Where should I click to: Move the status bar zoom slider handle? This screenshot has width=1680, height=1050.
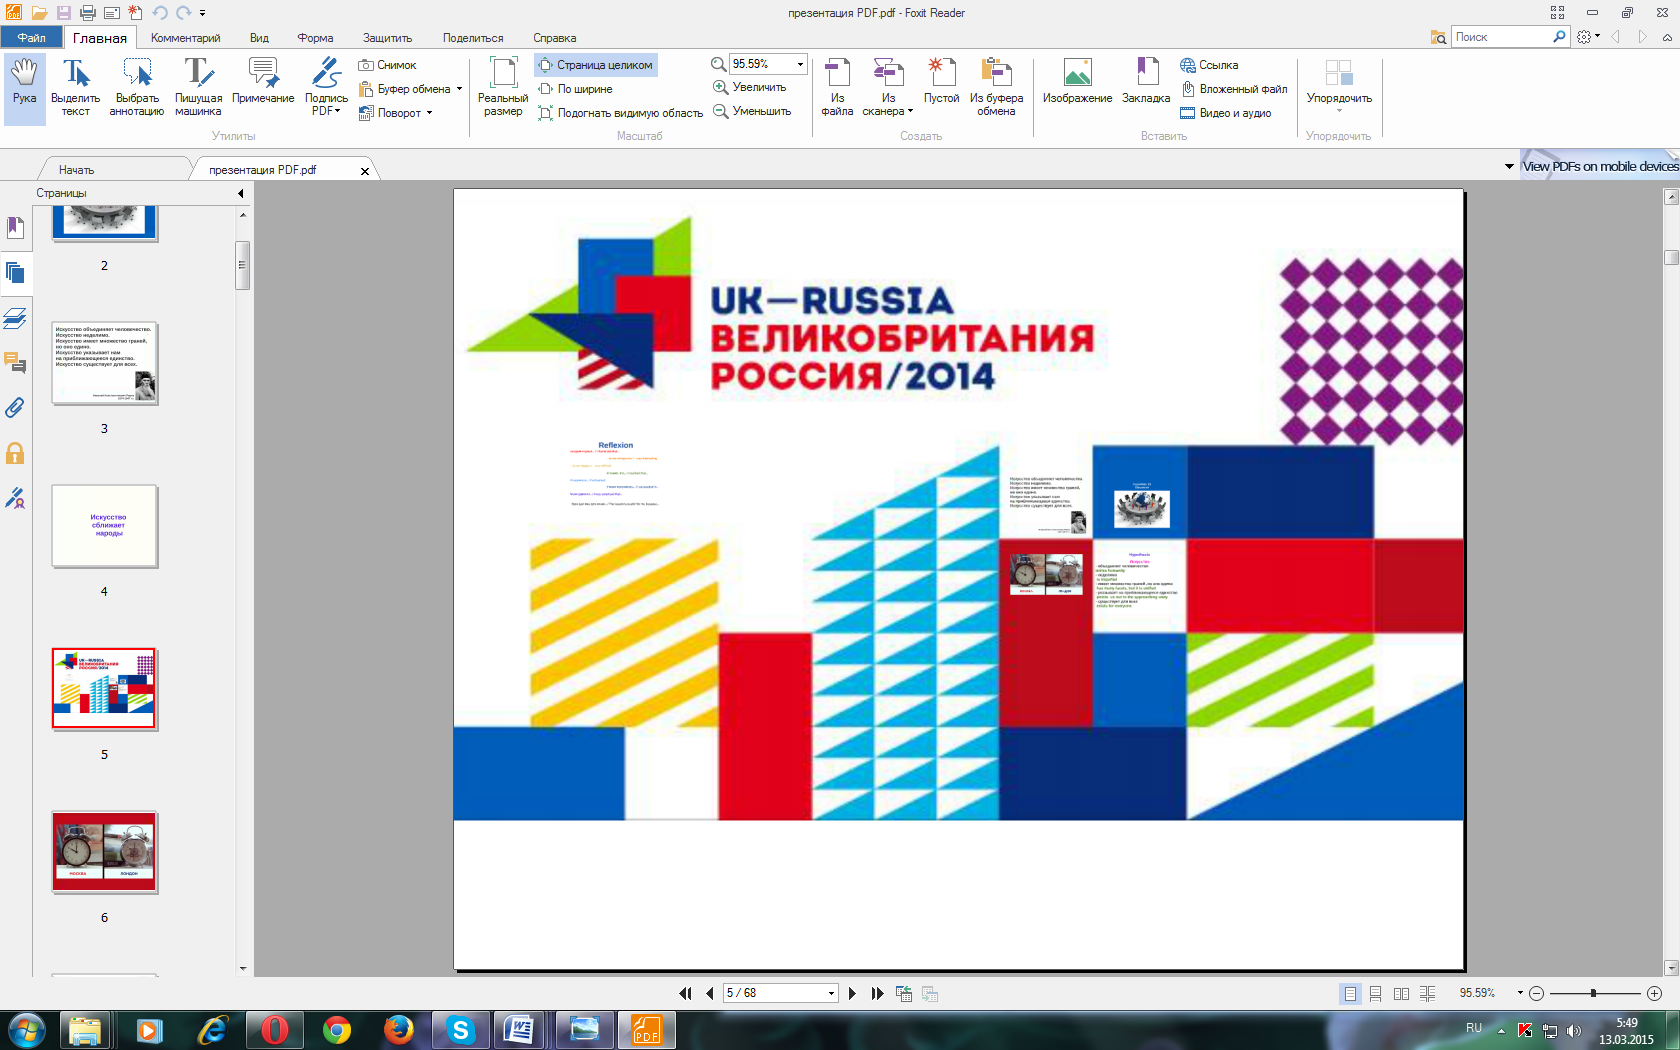1593,993
